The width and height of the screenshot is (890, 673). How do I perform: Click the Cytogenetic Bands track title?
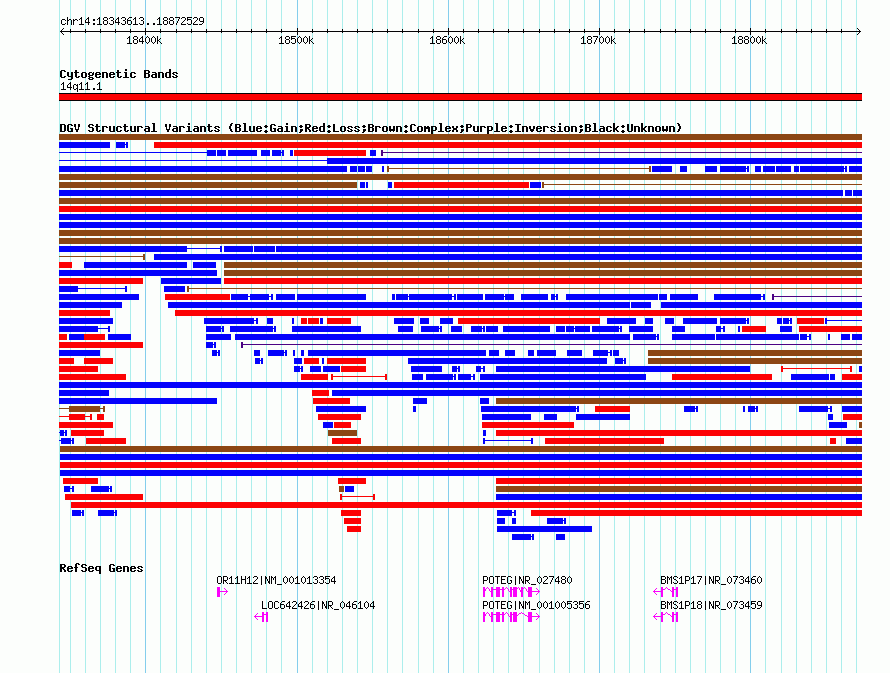[119, 74]
